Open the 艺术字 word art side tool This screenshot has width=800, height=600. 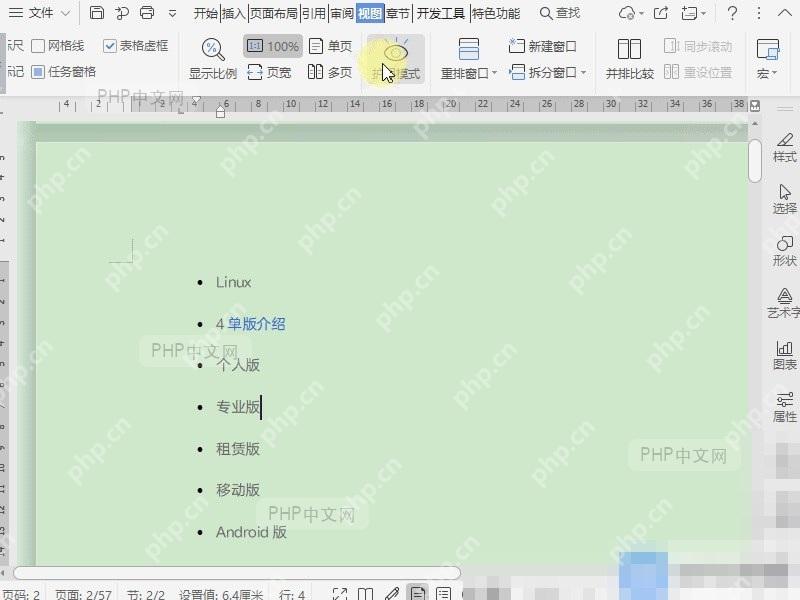tap(785, 304)
